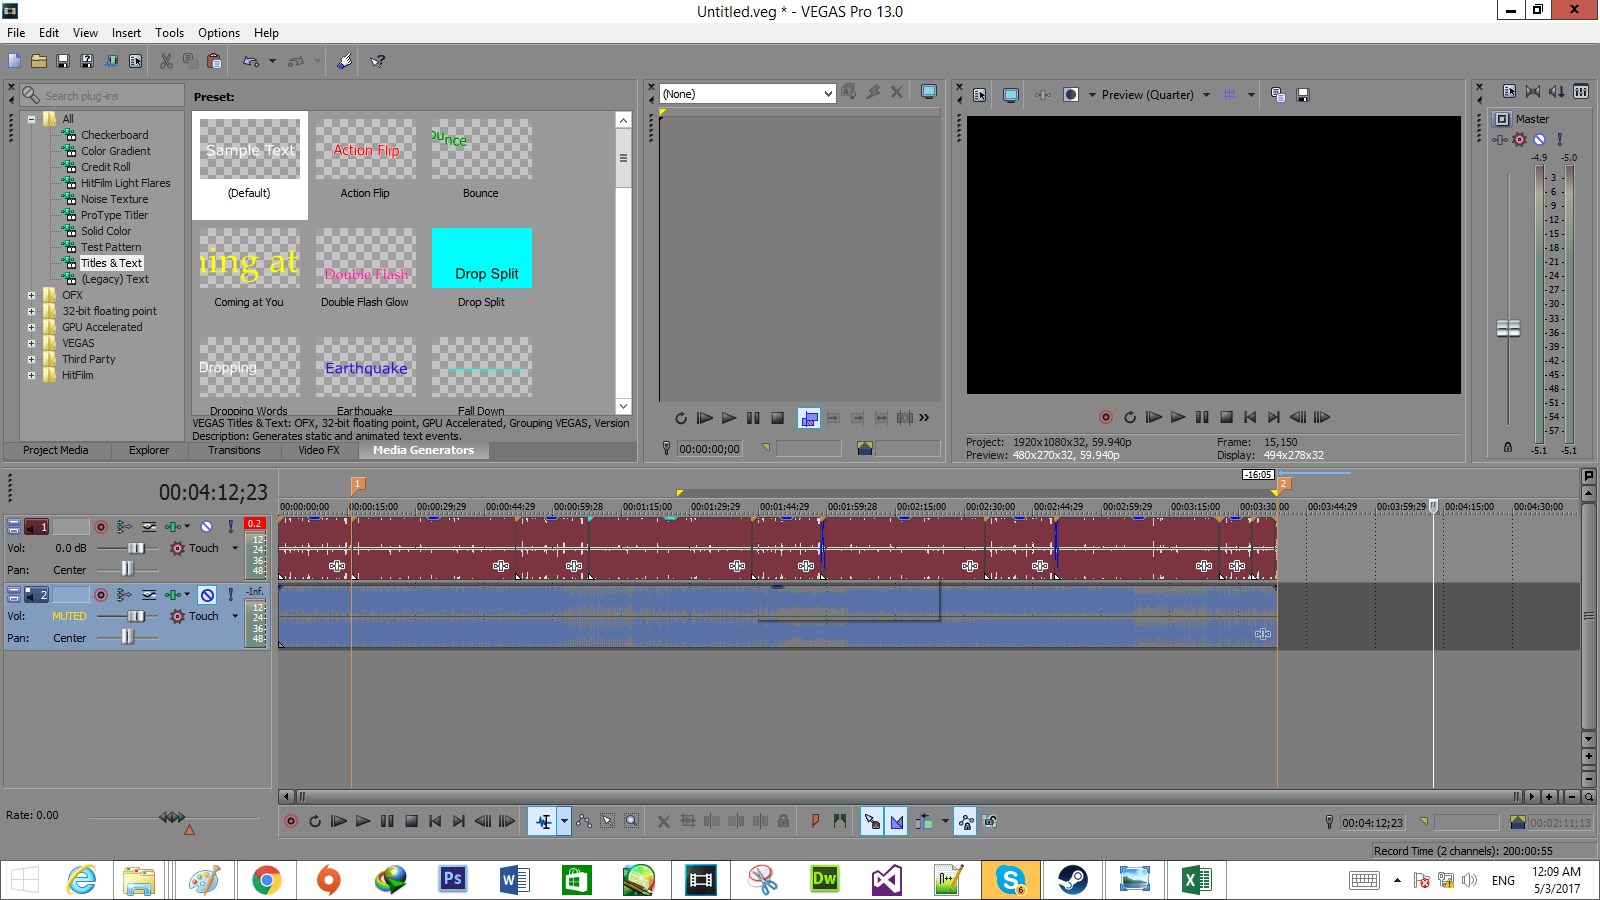Collapse the All plug-ins folder
1600x900 pixels.
point(32,119)
